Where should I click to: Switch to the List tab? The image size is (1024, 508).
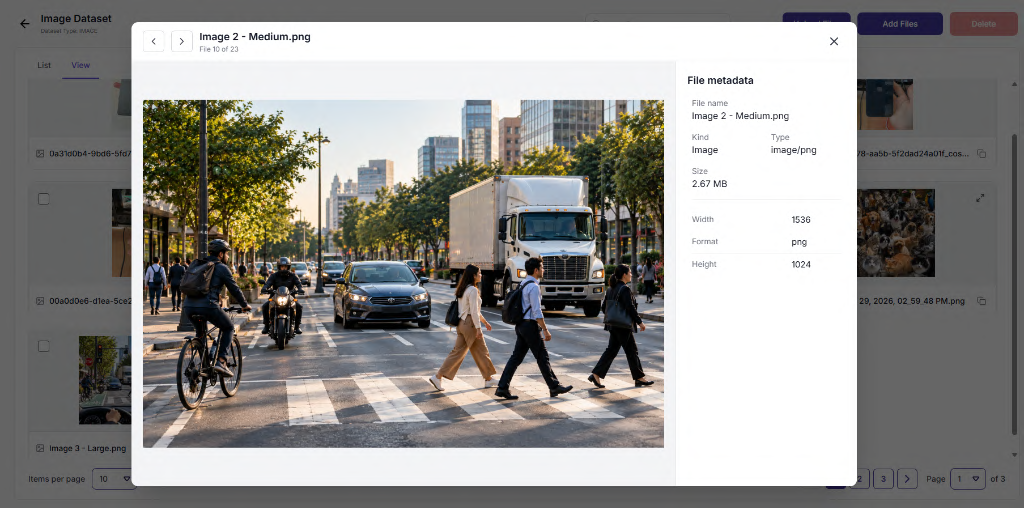pyautogui.click(x=44, y=65)
